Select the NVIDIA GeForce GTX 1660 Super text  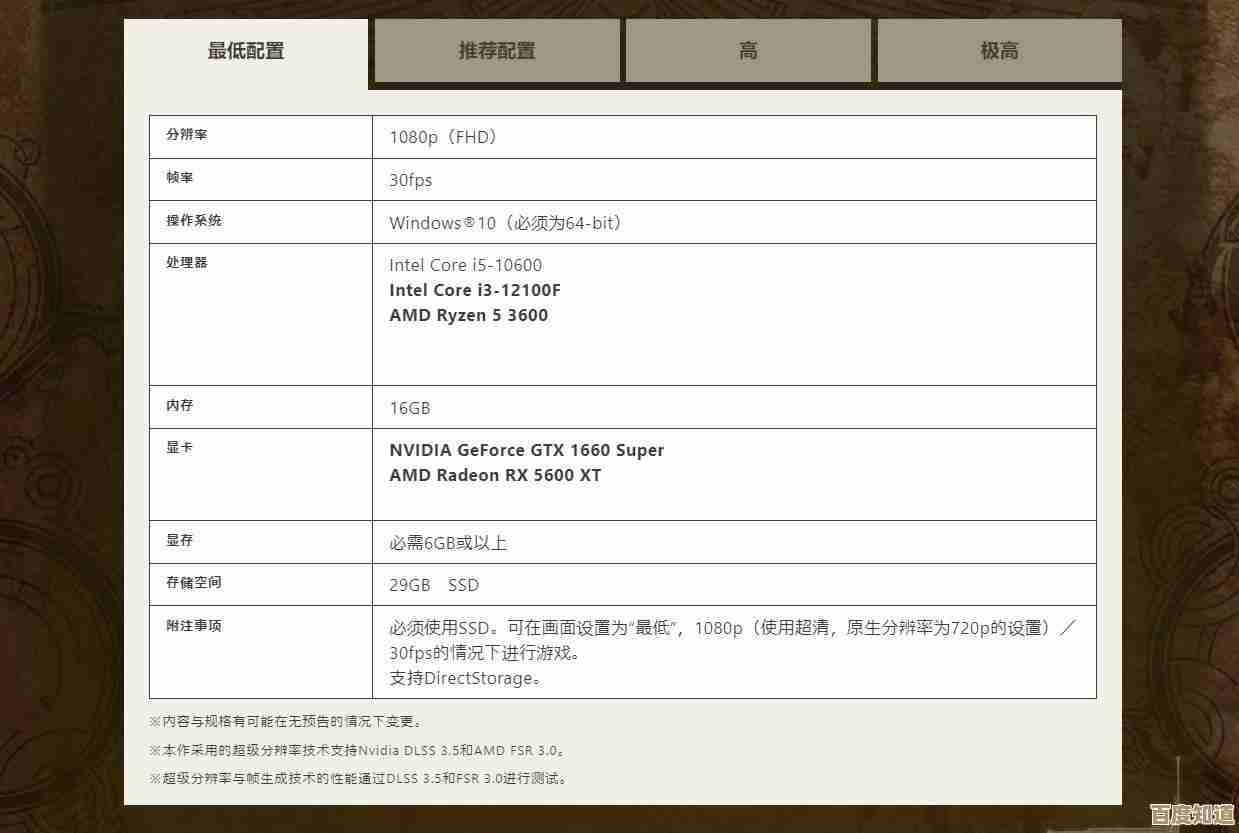pos(527,450)
